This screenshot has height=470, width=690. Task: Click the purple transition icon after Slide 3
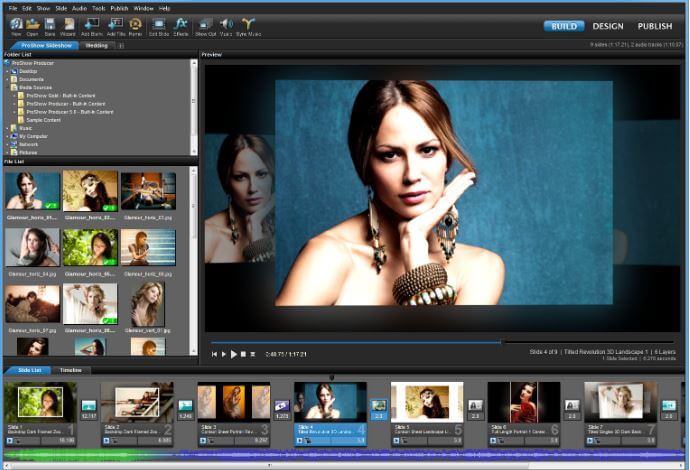pos(282,405)
